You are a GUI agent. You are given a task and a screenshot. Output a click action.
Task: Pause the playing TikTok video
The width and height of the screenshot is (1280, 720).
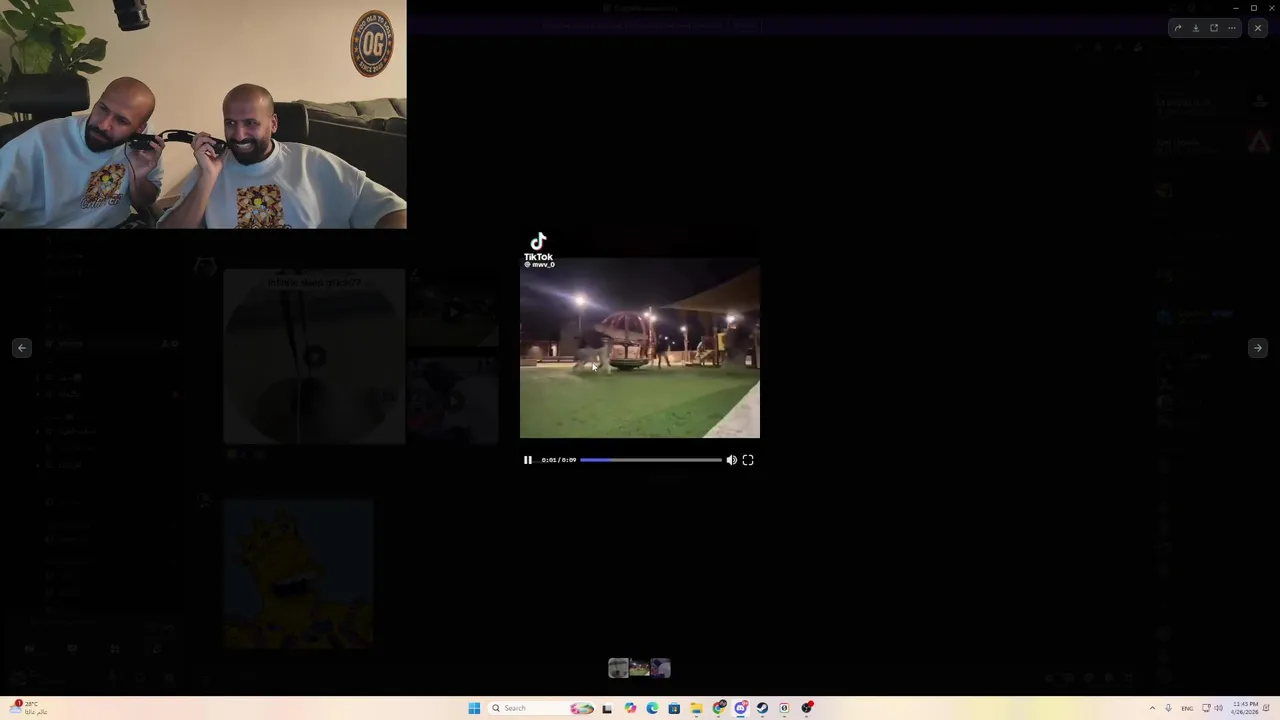528,460
